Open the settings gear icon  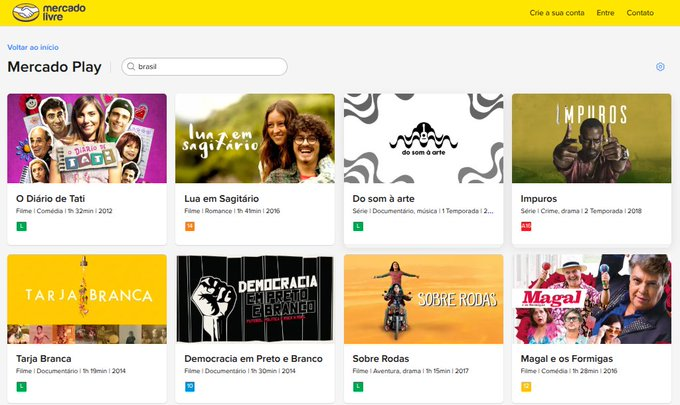[660, 67]
